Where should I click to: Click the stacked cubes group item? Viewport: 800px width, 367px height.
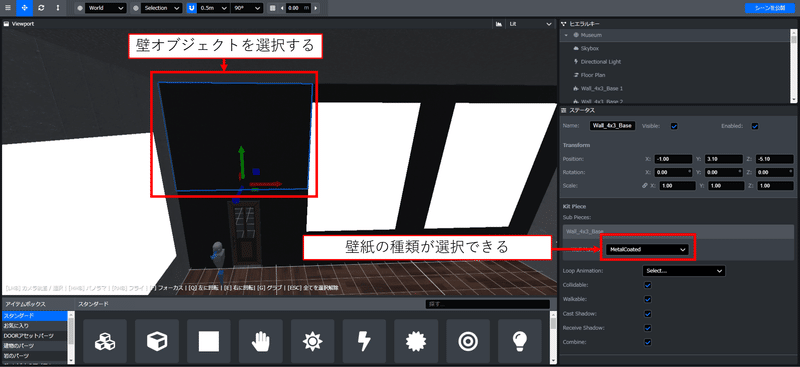tap(105, 341)
